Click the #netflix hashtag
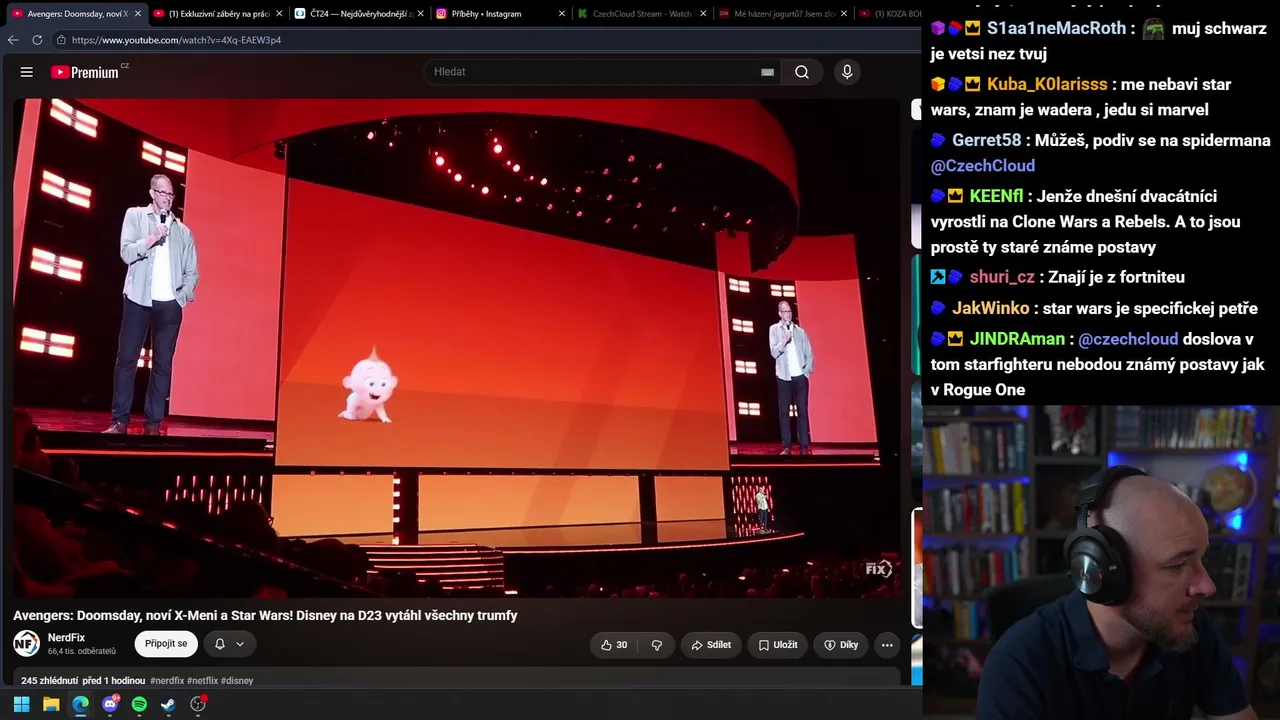This screenshot has height=720, width=1280. (x=203, y=681)
